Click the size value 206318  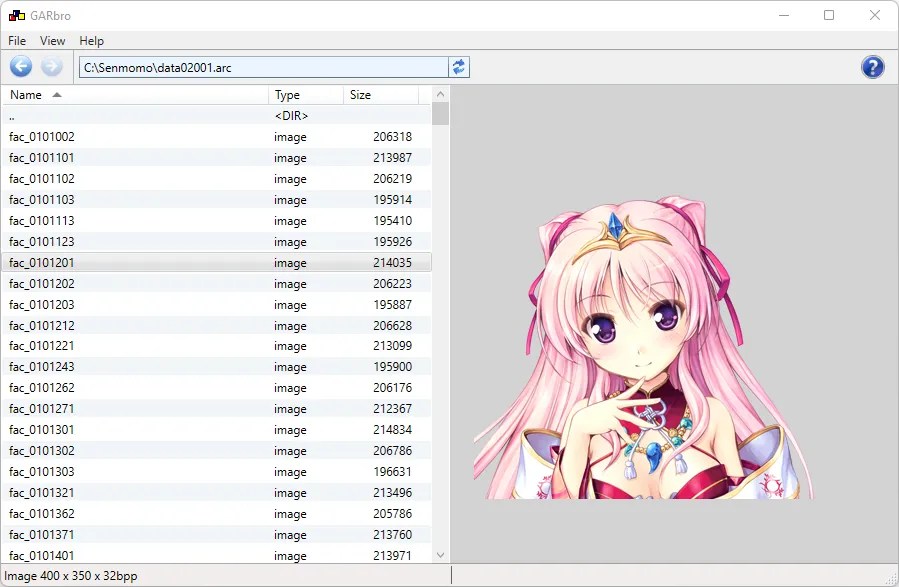tap(392, 137)
